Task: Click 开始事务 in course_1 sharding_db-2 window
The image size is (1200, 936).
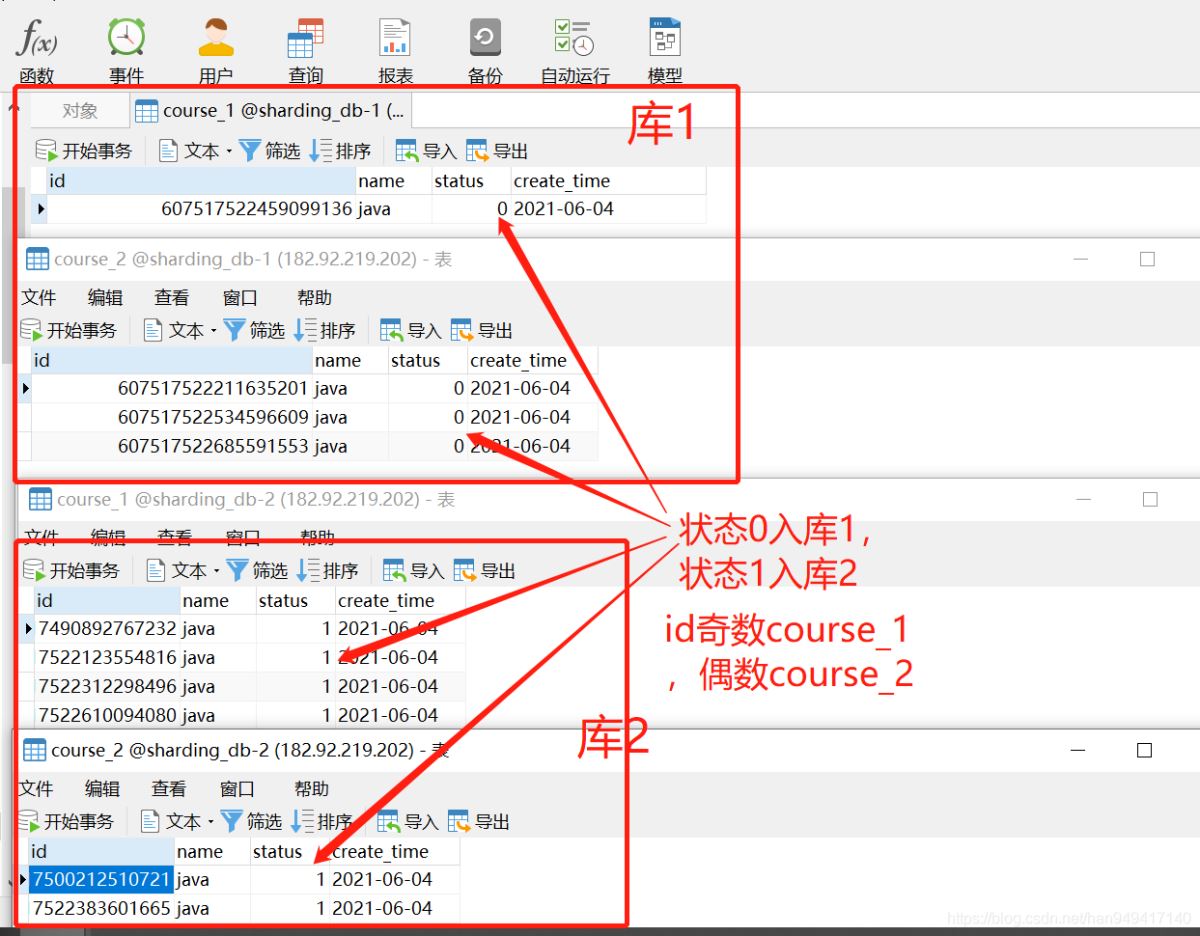Action: pos(71,571)
